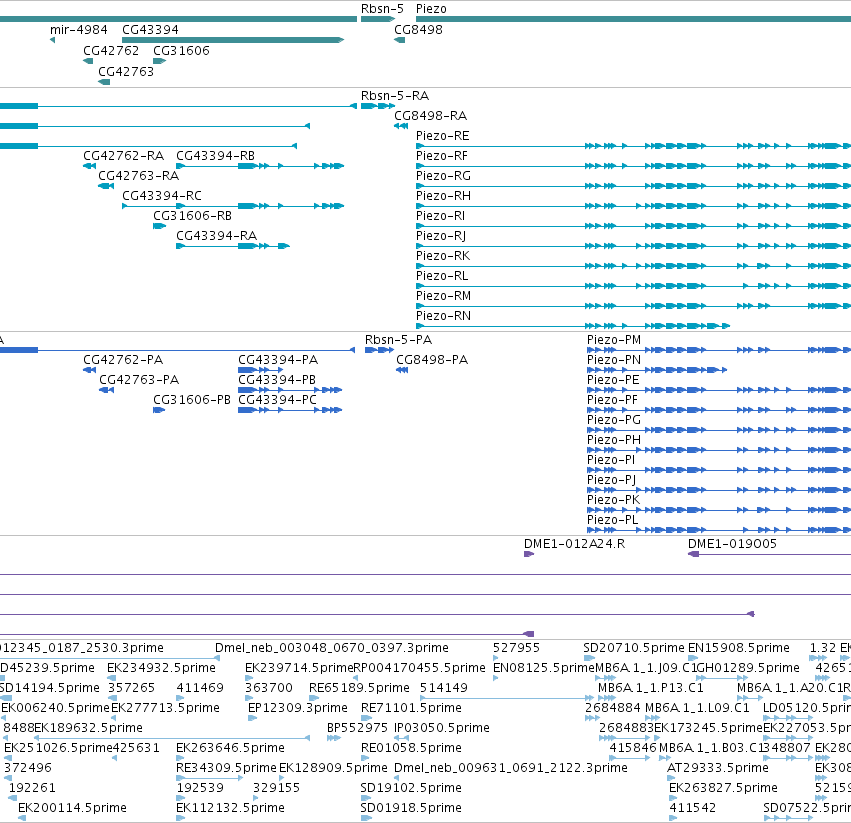Viewport: 851px width, 823px height.
Task: Select the CG42763-RA transcript label
Action: [x=138, y=176]
